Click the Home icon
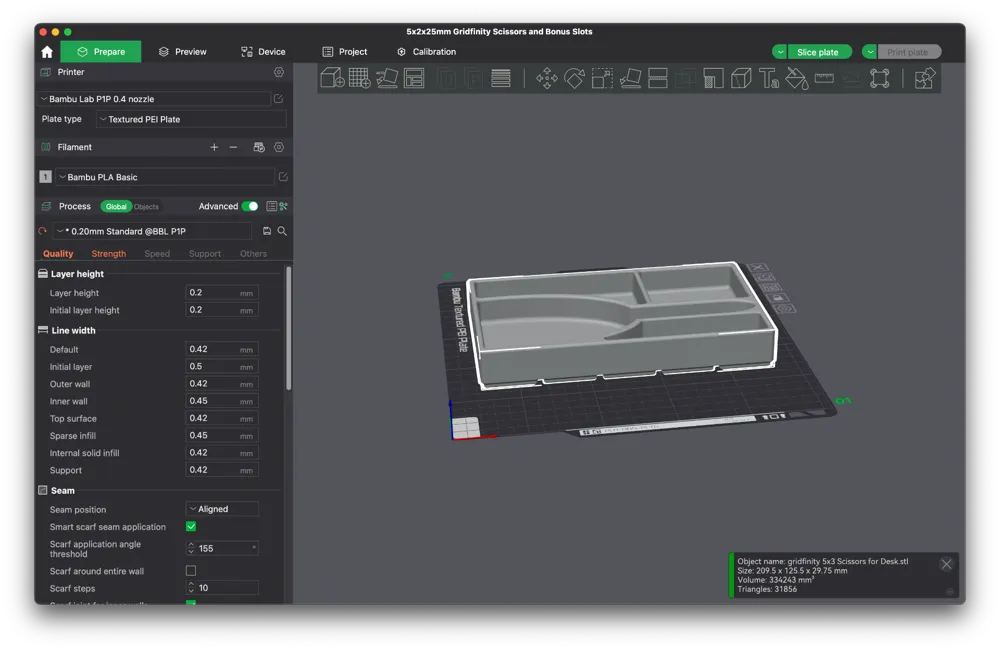This screenshot has height=650, width=1000. 47,52
